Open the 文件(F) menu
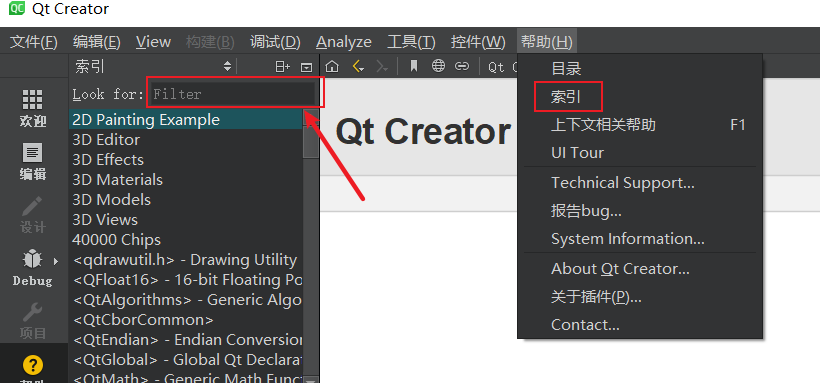The height and width of the screenshot is (383, 820). point(33,42)
